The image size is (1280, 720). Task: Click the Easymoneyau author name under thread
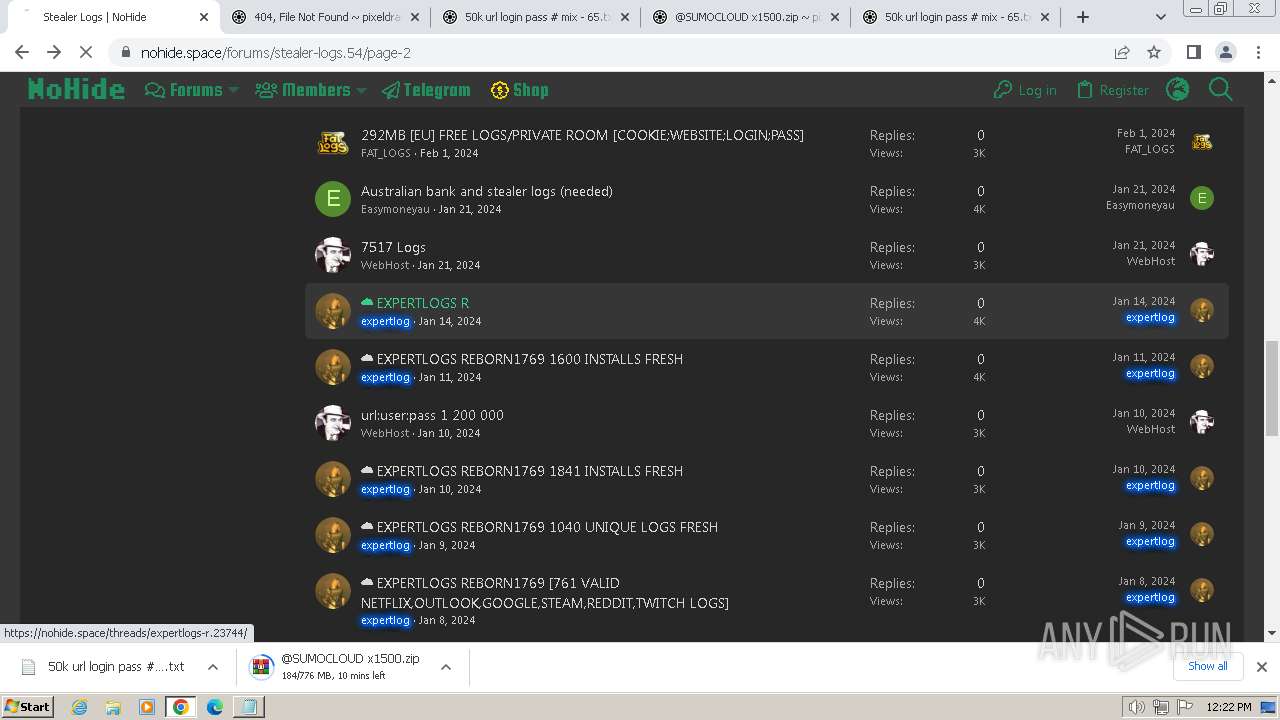(x=395, y=209)
